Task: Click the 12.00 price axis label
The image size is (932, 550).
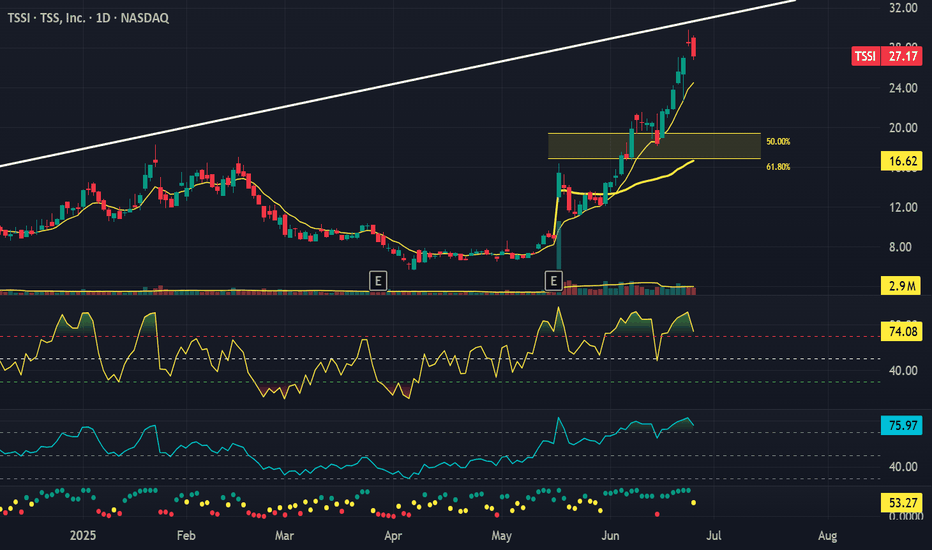Action: click(x=903, y=208)
